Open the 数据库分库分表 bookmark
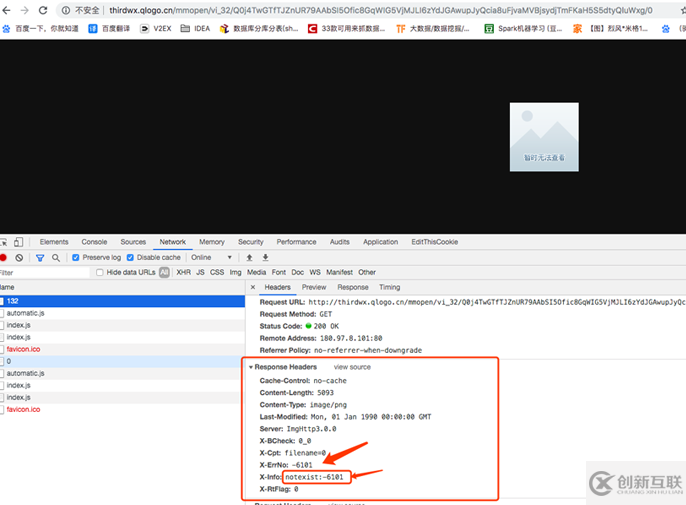Screen dimensions: 686x505 pyautogui.click(x=259, y=28)
